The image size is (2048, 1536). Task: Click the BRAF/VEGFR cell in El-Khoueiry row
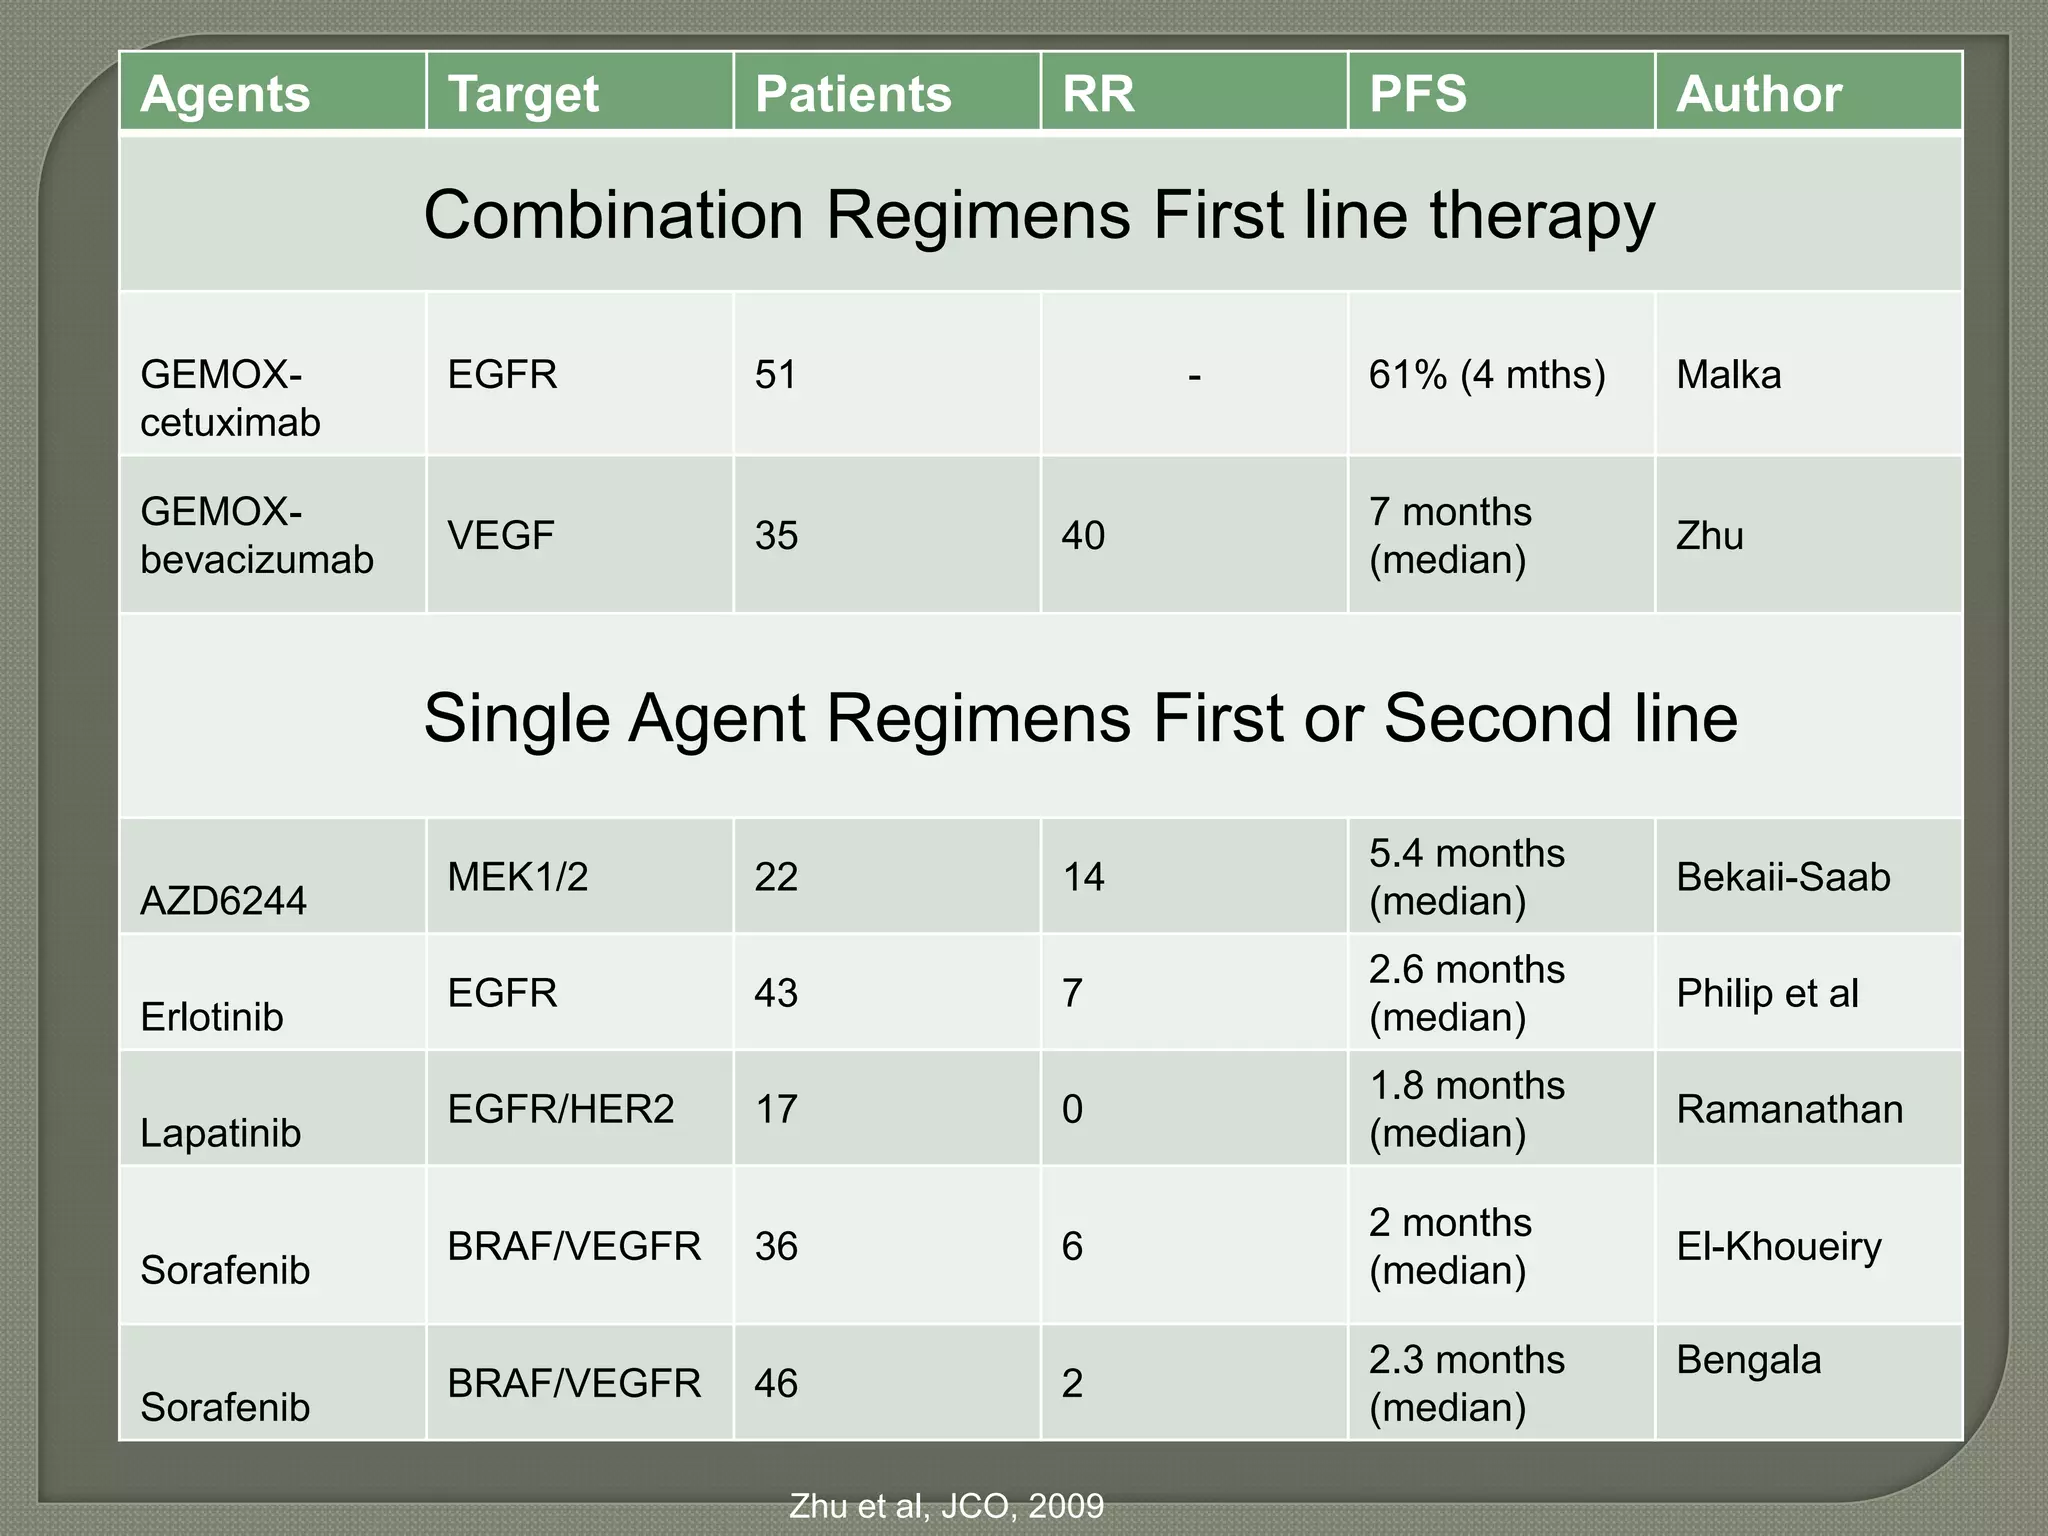(x=580, y=1245)
